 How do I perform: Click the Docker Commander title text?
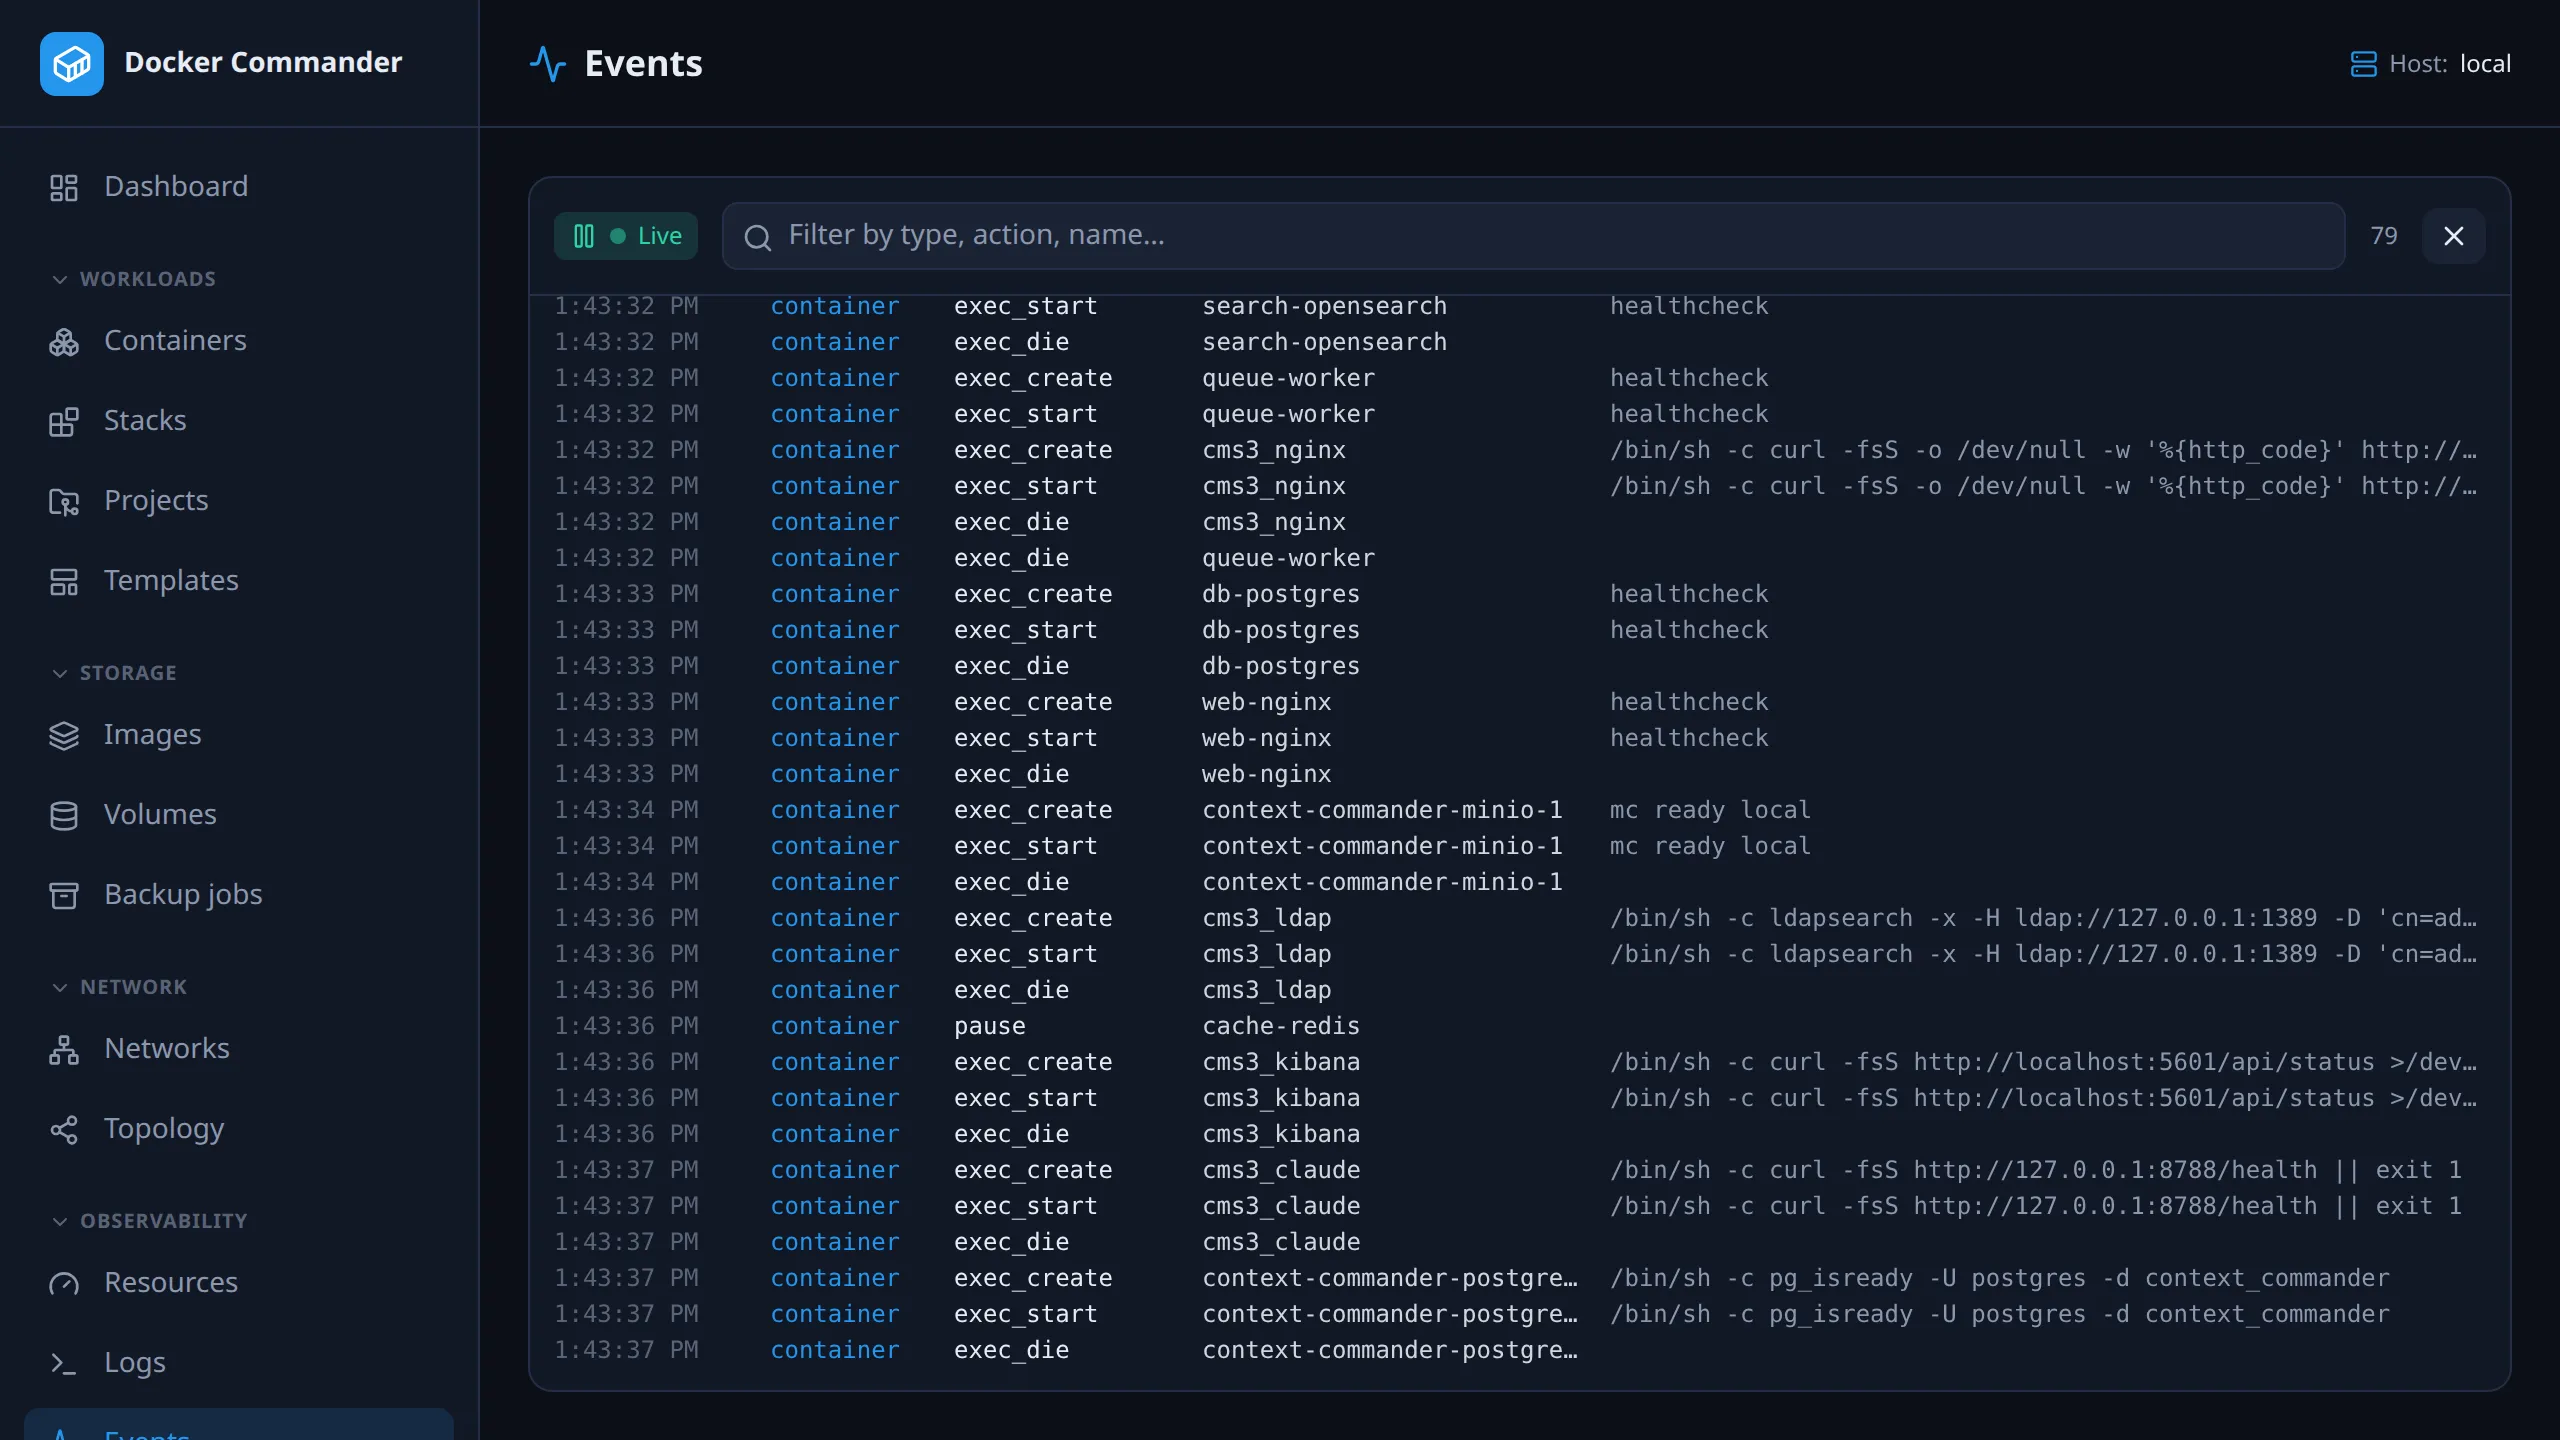click(x=263, y=63)
